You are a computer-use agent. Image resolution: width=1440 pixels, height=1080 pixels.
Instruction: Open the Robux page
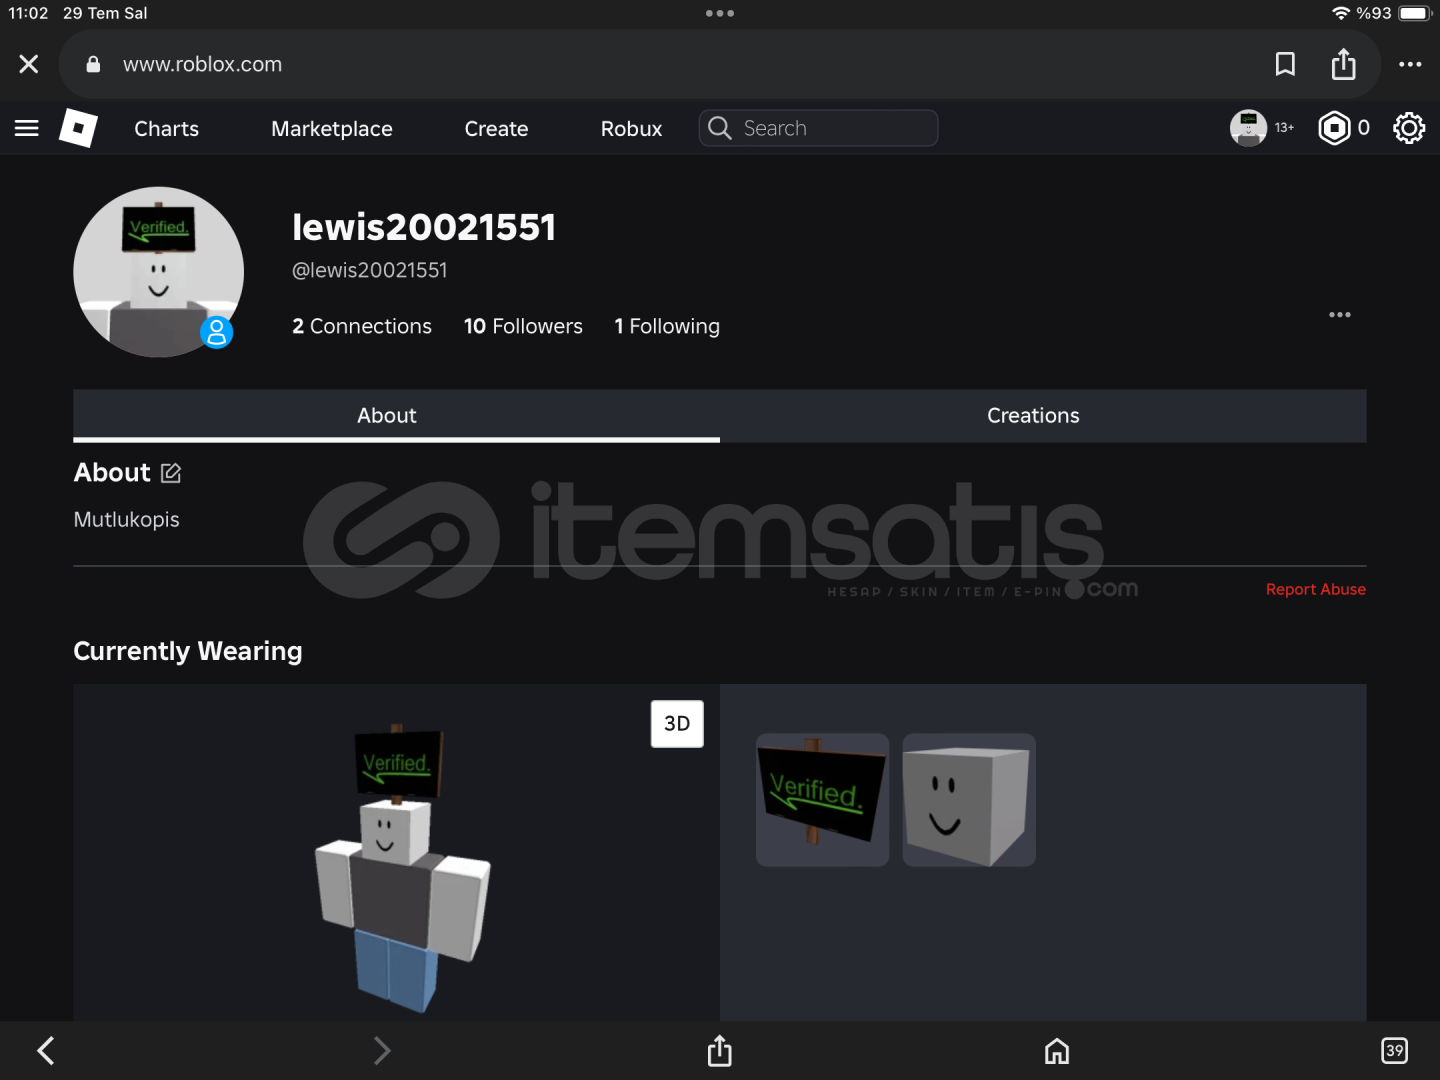click(631, 129)
